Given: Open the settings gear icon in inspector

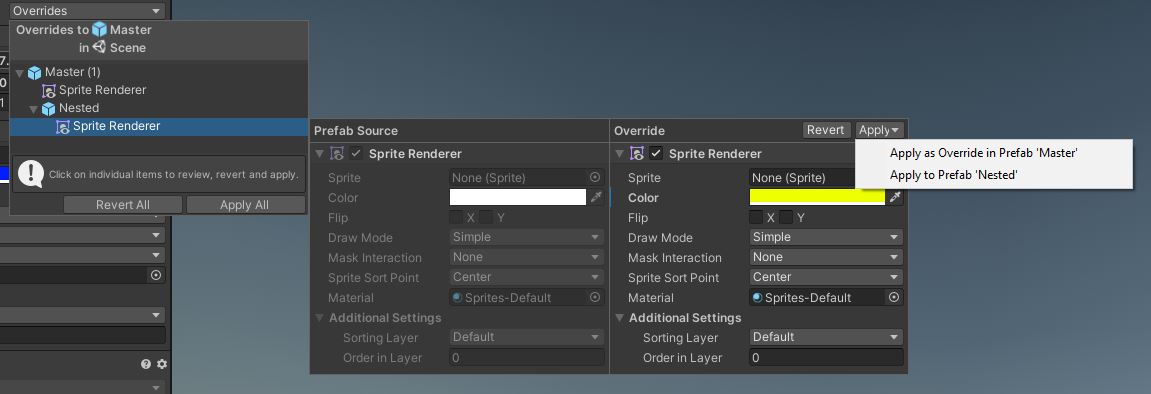Looking at the screenshot, I should coord(161,364).
